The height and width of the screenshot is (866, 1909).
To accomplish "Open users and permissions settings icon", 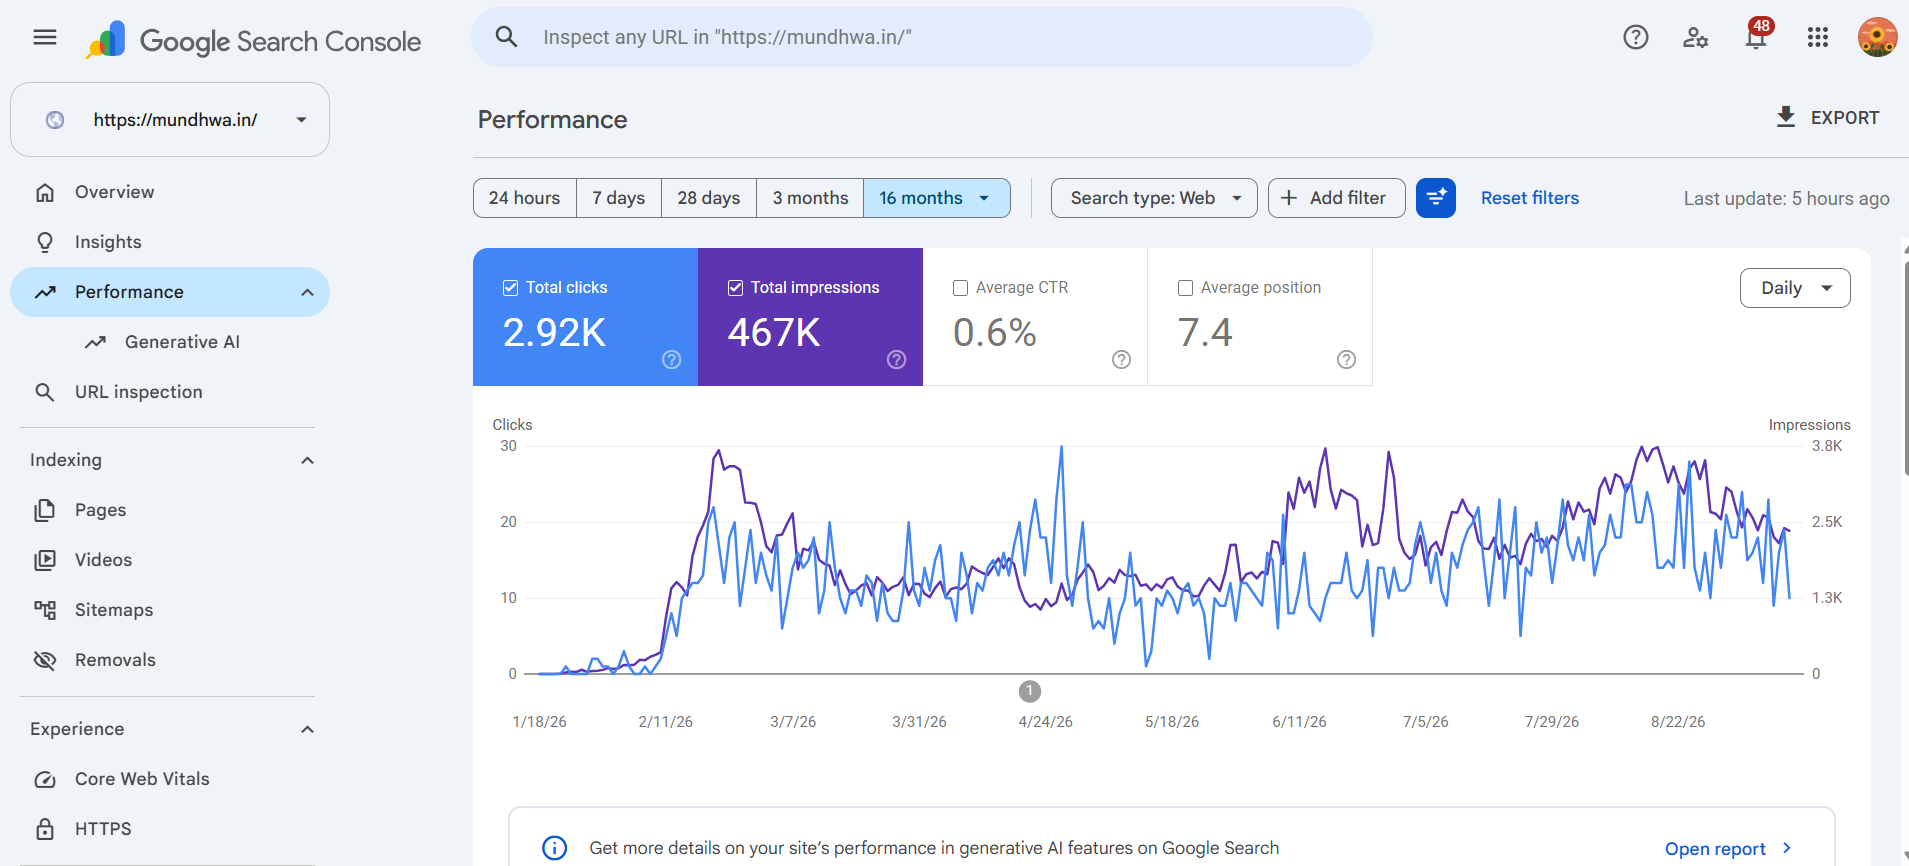I will point(1696,38).
